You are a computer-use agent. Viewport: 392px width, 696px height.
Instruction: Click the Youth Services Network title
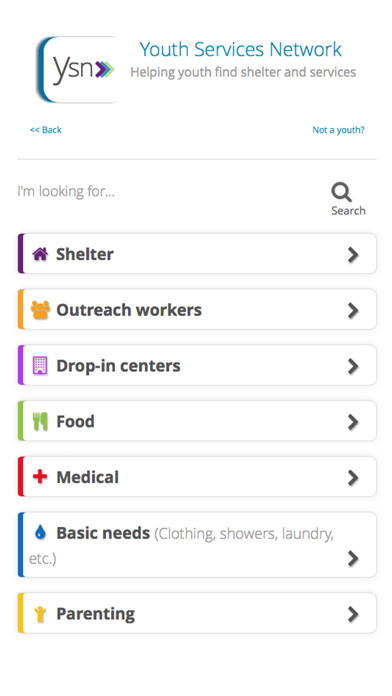click(241, 49)
